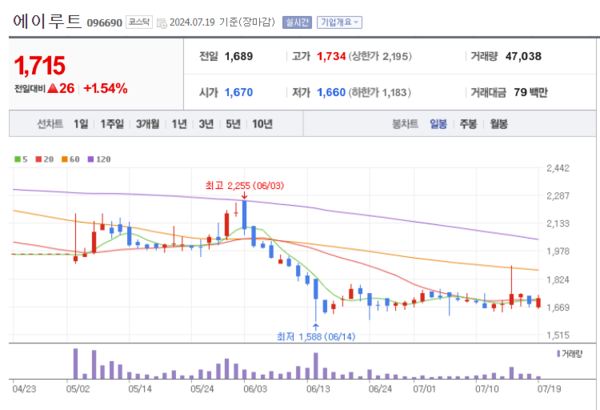
Task: Switch line chart to 1주일
Action: (112, 124)
